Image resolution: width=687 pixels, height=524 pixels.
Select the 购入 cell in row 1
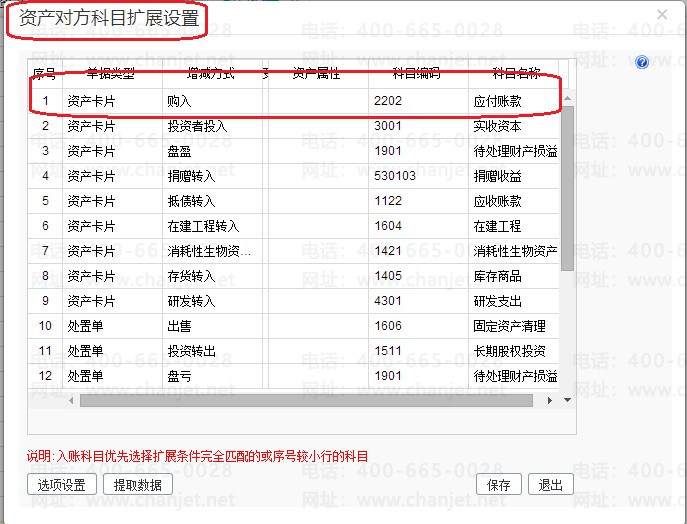(x=212, y=101)
